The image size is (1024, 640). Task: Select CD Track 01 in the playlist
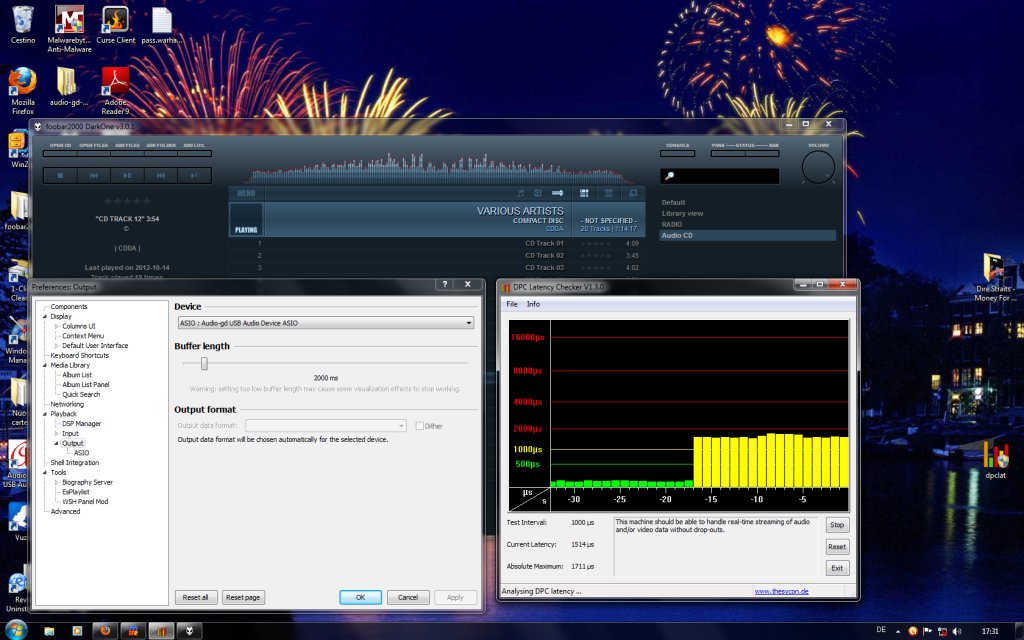click(436, 244)
